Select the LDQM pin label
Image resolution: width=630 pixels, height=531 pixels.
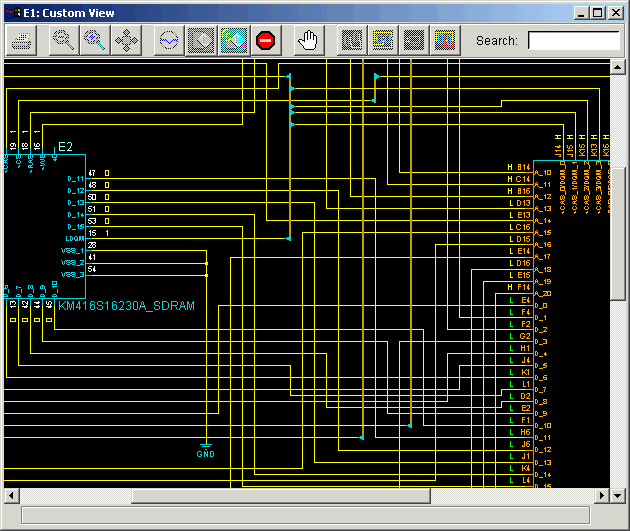[75, 239]
